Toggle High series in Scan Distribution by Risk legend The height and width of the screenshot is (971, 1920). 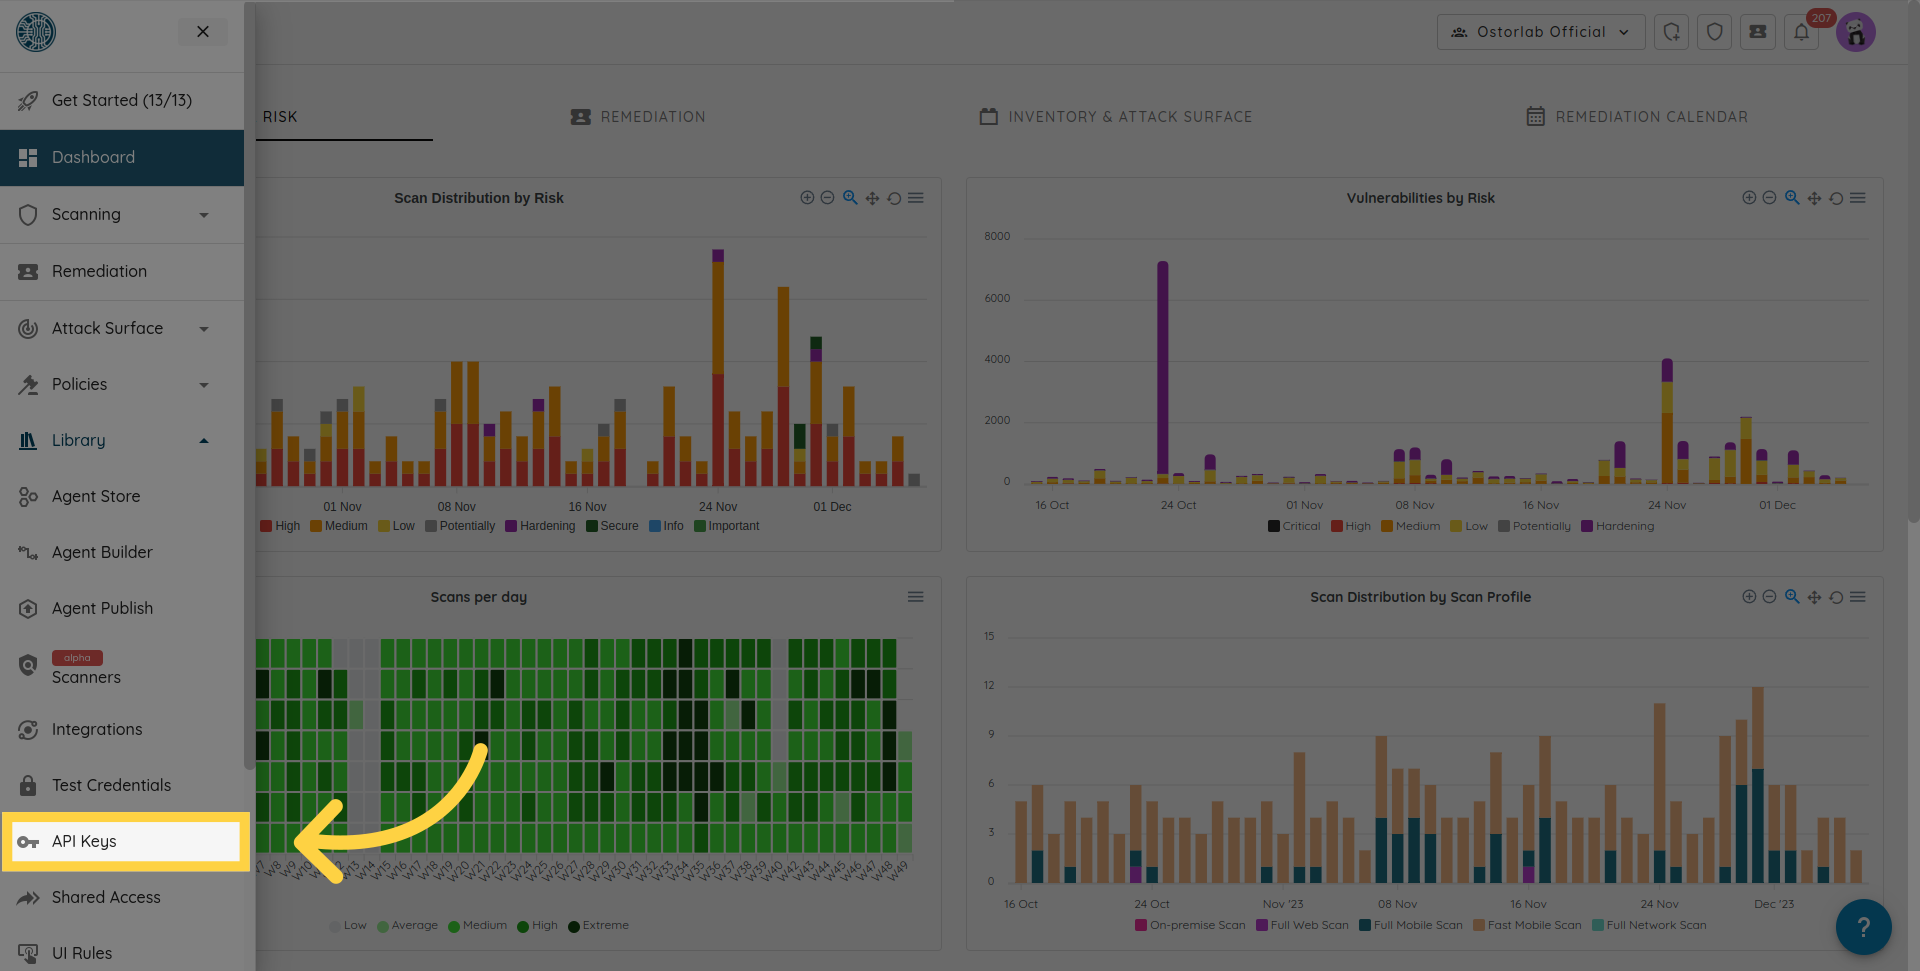[280, 526]
